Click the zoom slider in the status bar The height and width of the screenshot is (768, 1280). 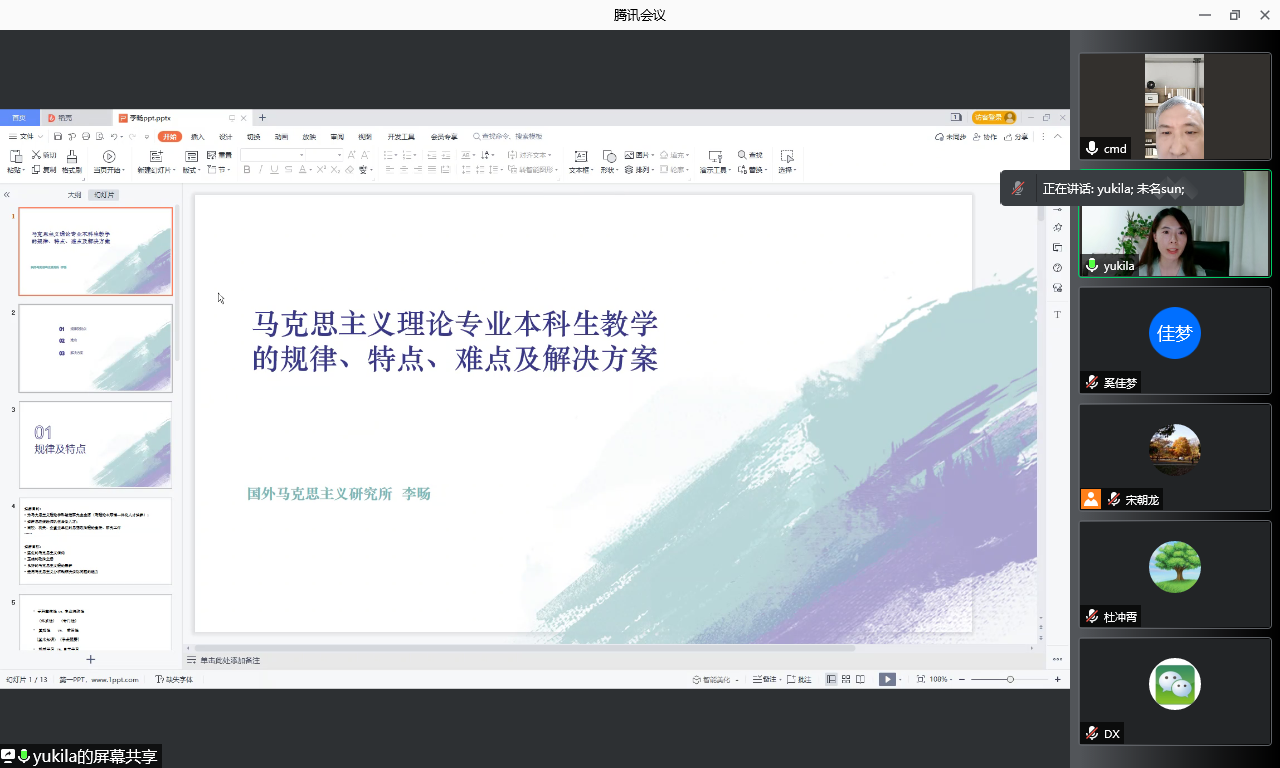(1010, 679)
